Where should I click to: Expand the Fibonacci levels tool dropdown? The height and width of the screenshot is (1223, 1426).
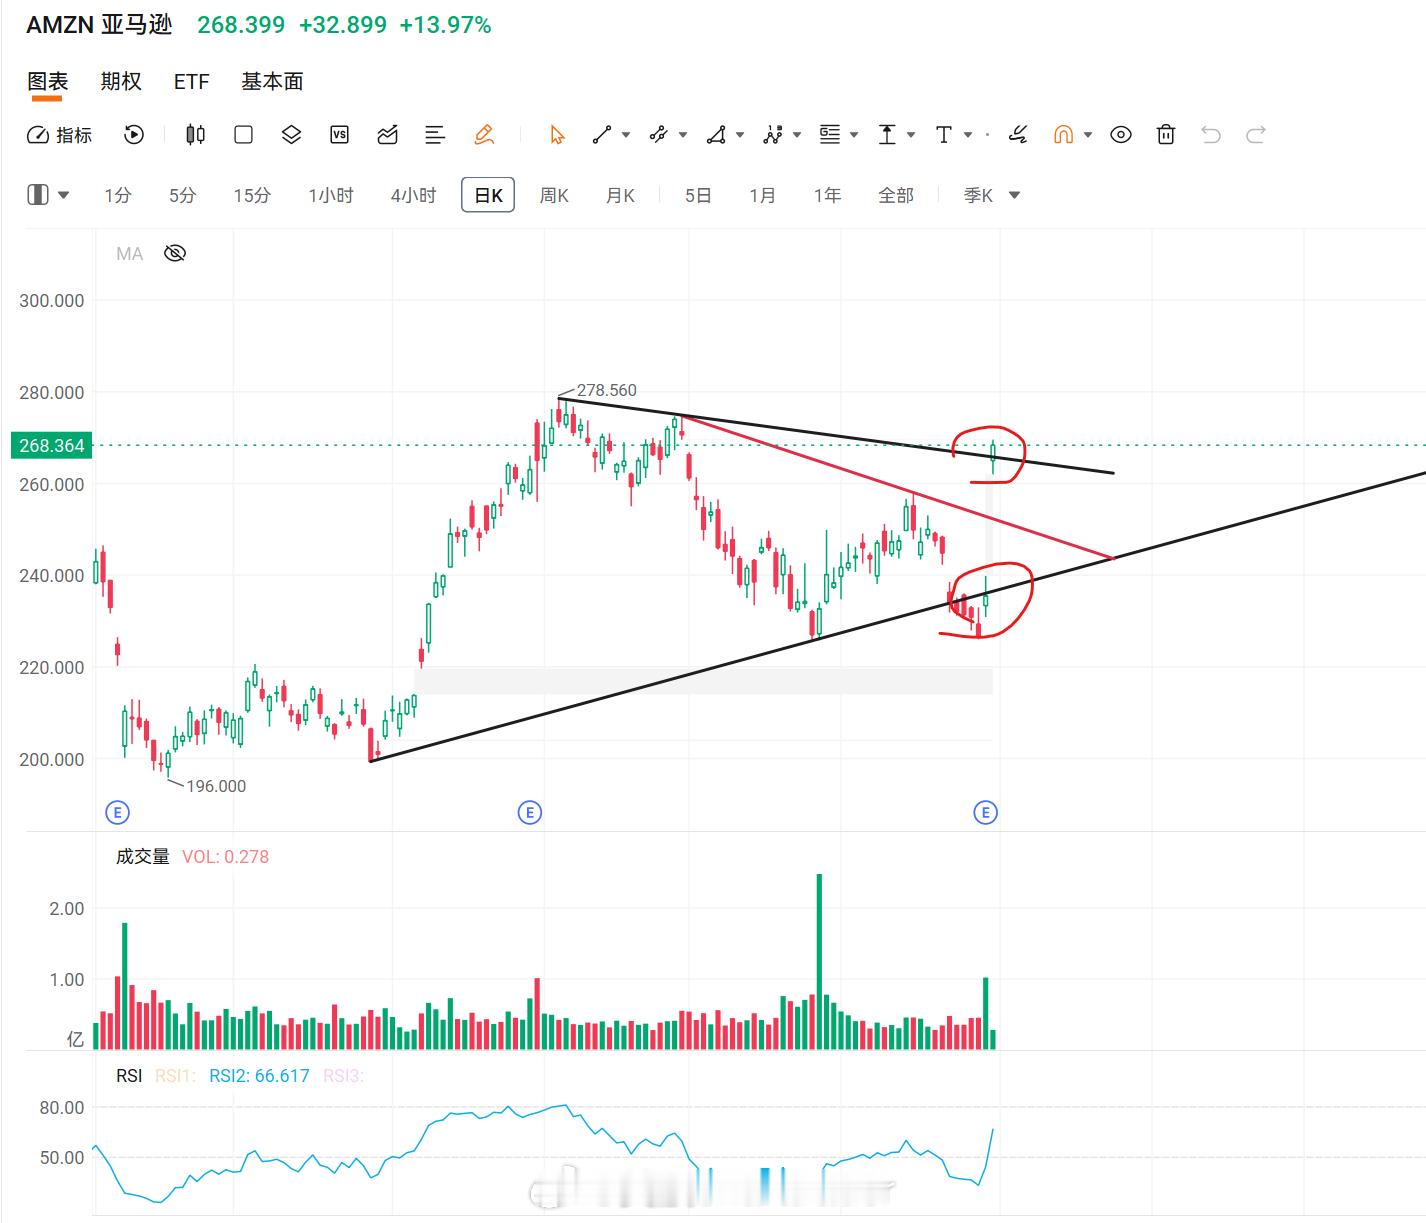click(x=854, y=135)
